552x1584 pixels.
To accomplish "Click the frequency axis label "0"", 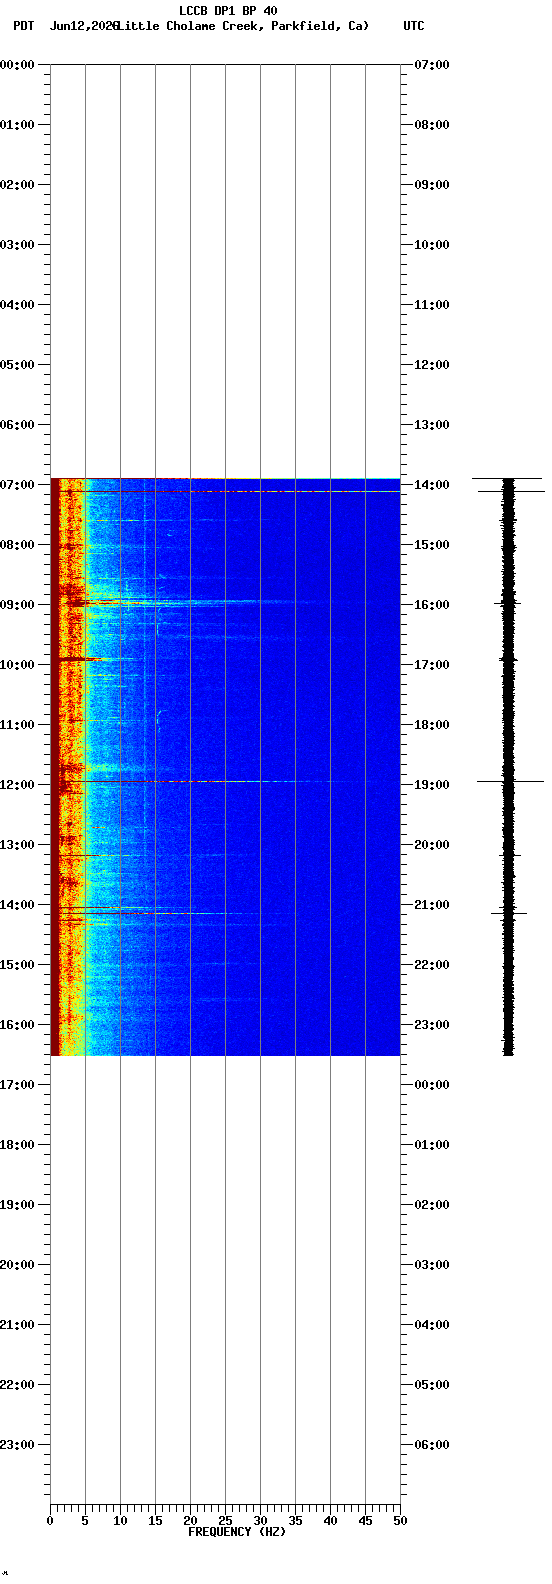I will [50, 1521].
